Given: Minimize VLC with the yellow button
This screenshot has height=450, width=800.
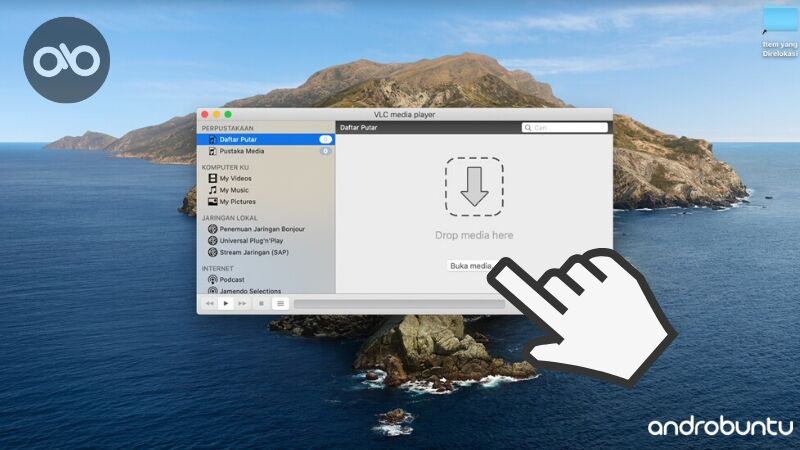Looking at the screenshot, I should 216,115.
